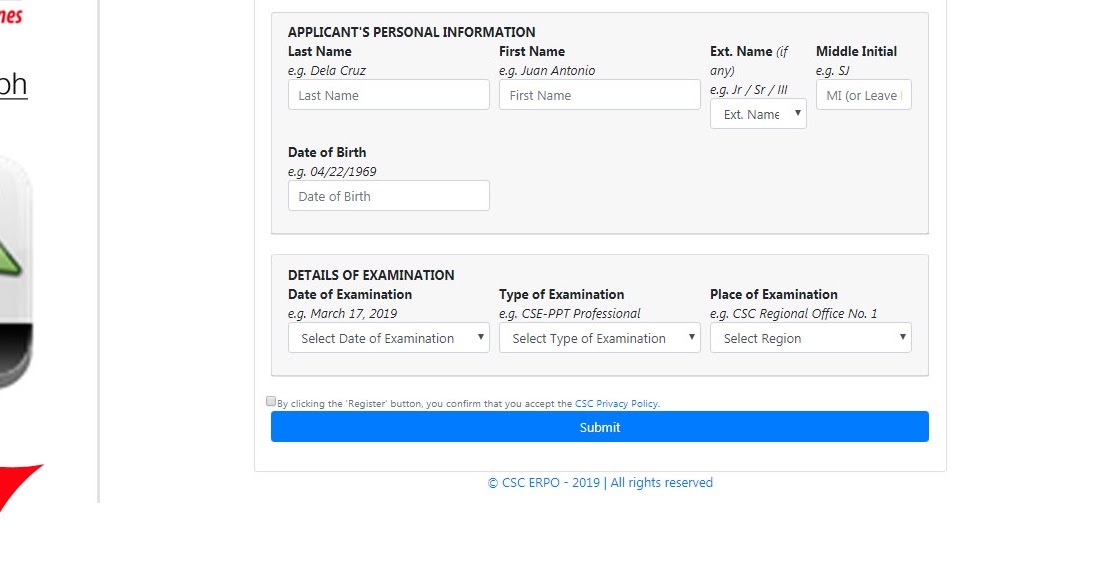The width and height of the screenshot is (1099, 576).
Task: Select the Middle Initial input field
Action: [864, 95]
